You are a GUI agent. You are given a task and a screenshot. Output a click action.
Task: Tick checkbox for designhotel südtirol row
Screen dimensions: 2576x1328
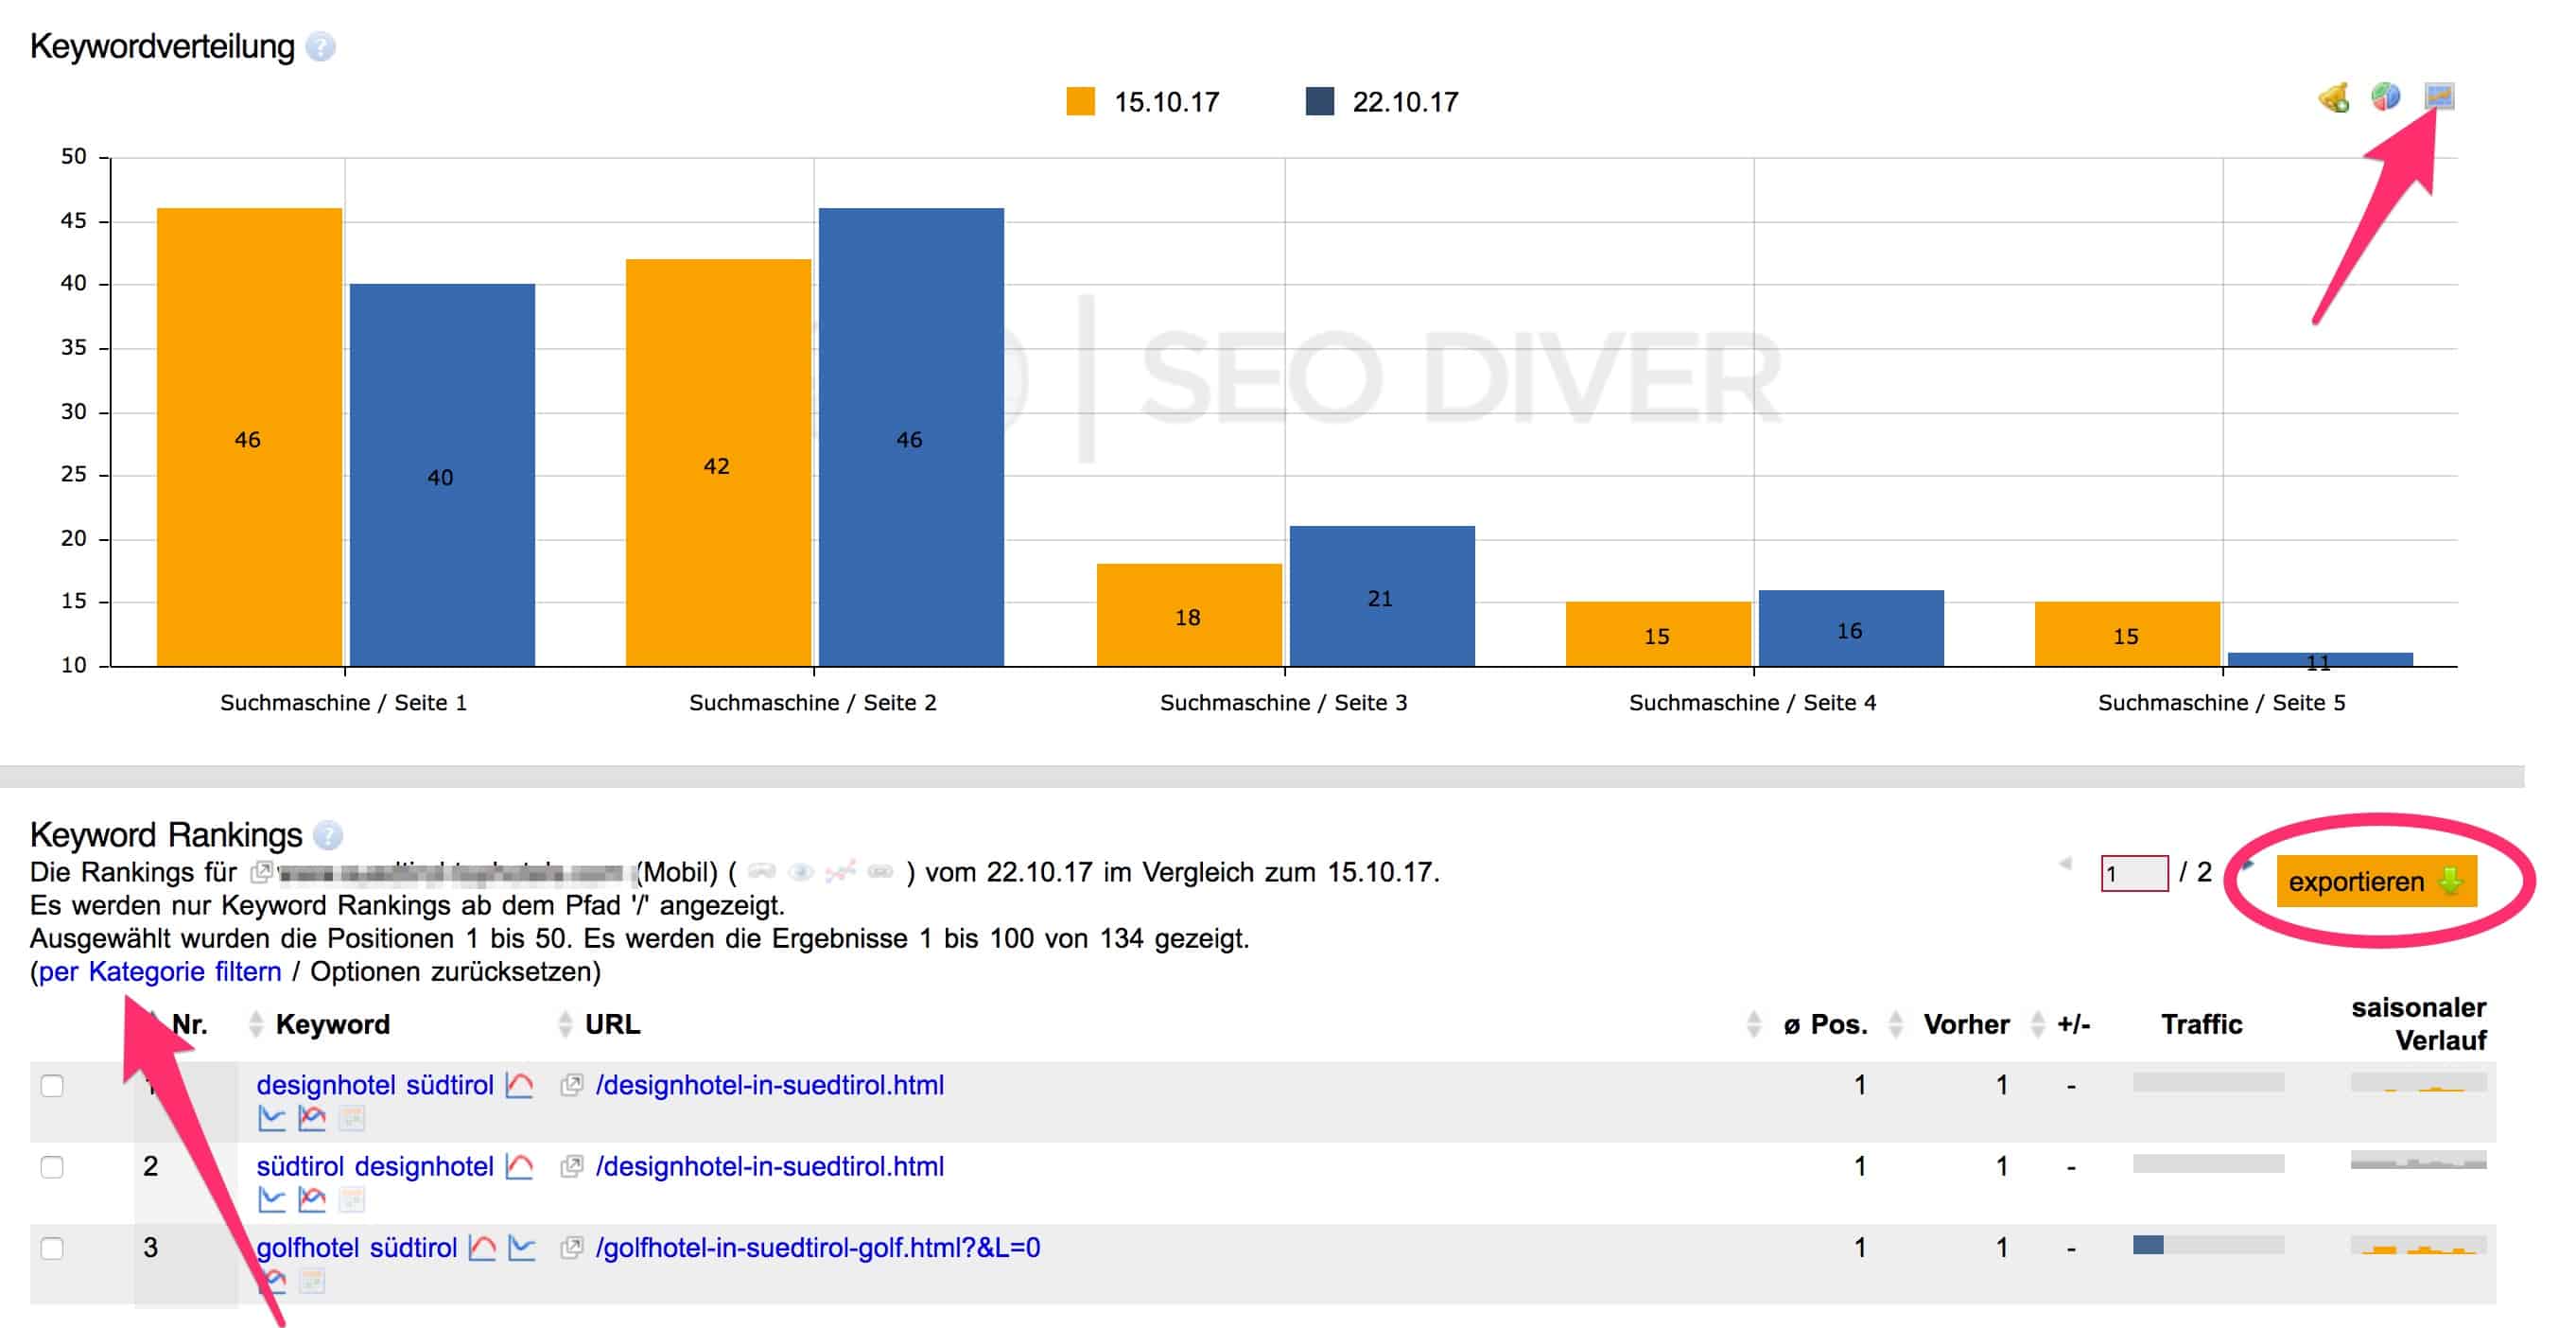pyautogui.click(x=52, y=1086)
